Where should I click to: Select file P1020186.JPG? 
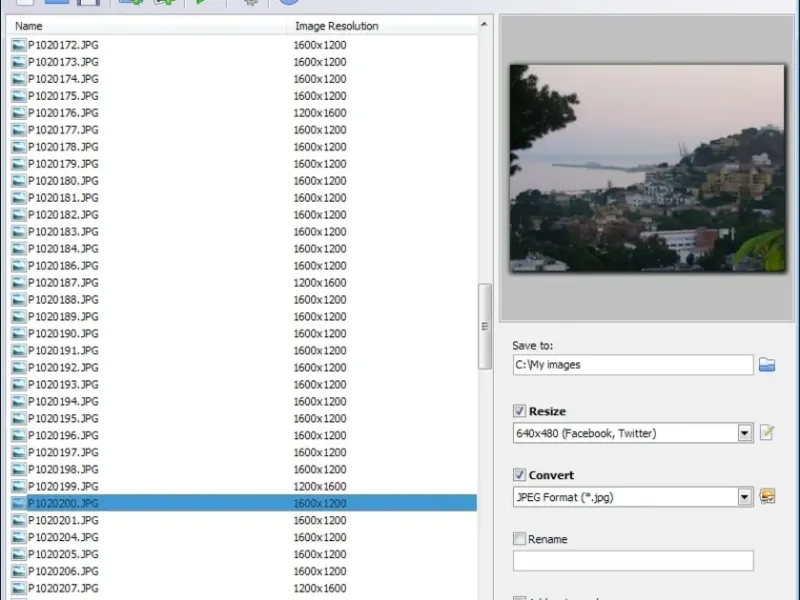(63, 265)
